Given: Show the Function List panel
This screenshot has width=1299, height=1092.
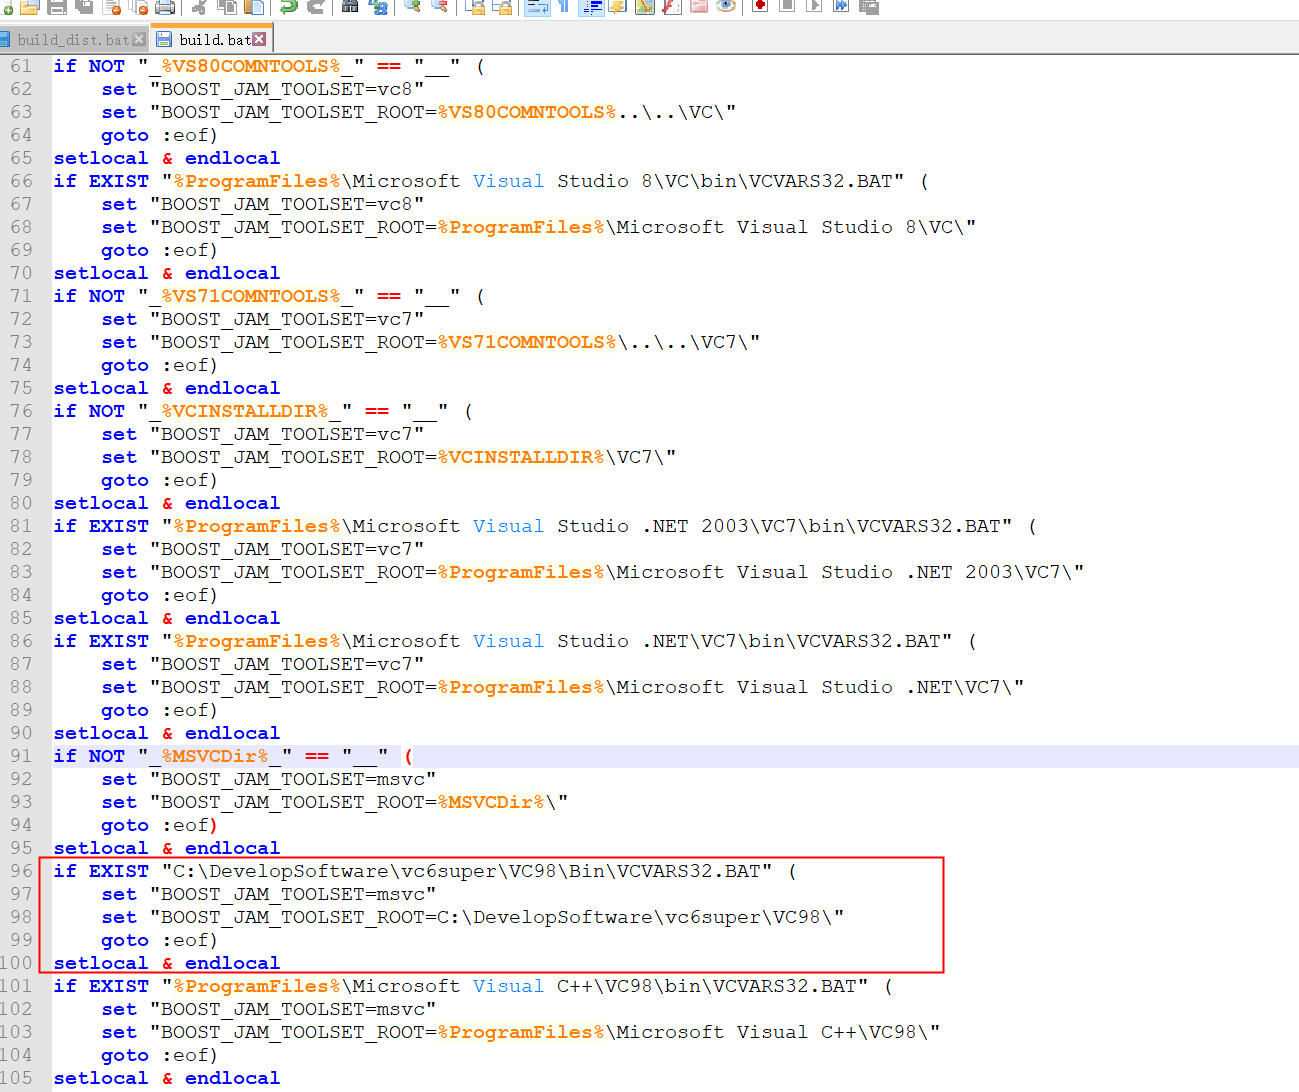Looking at the screenshot, I should [x=672, y=6].
